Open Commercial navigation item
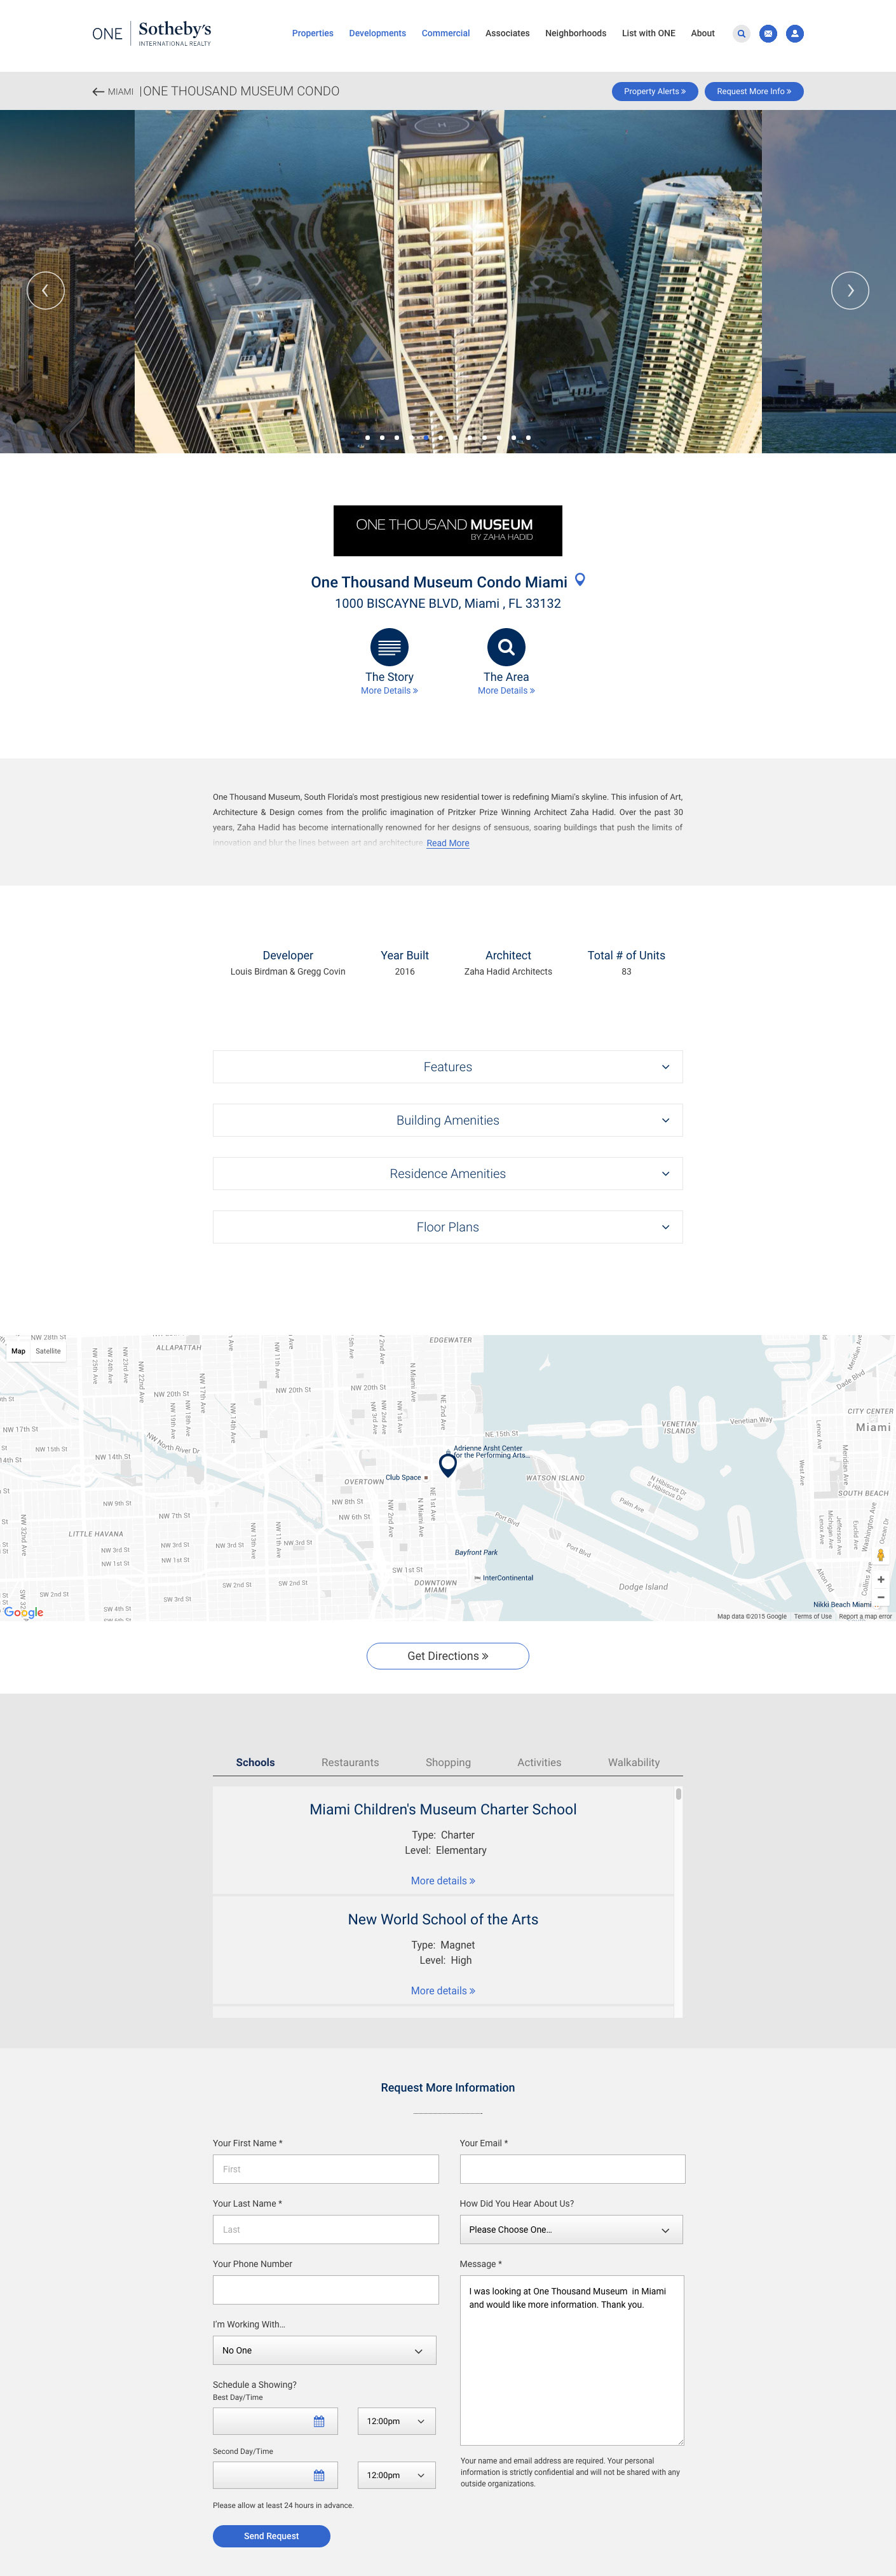The image size is (896, 2576). 446,34
